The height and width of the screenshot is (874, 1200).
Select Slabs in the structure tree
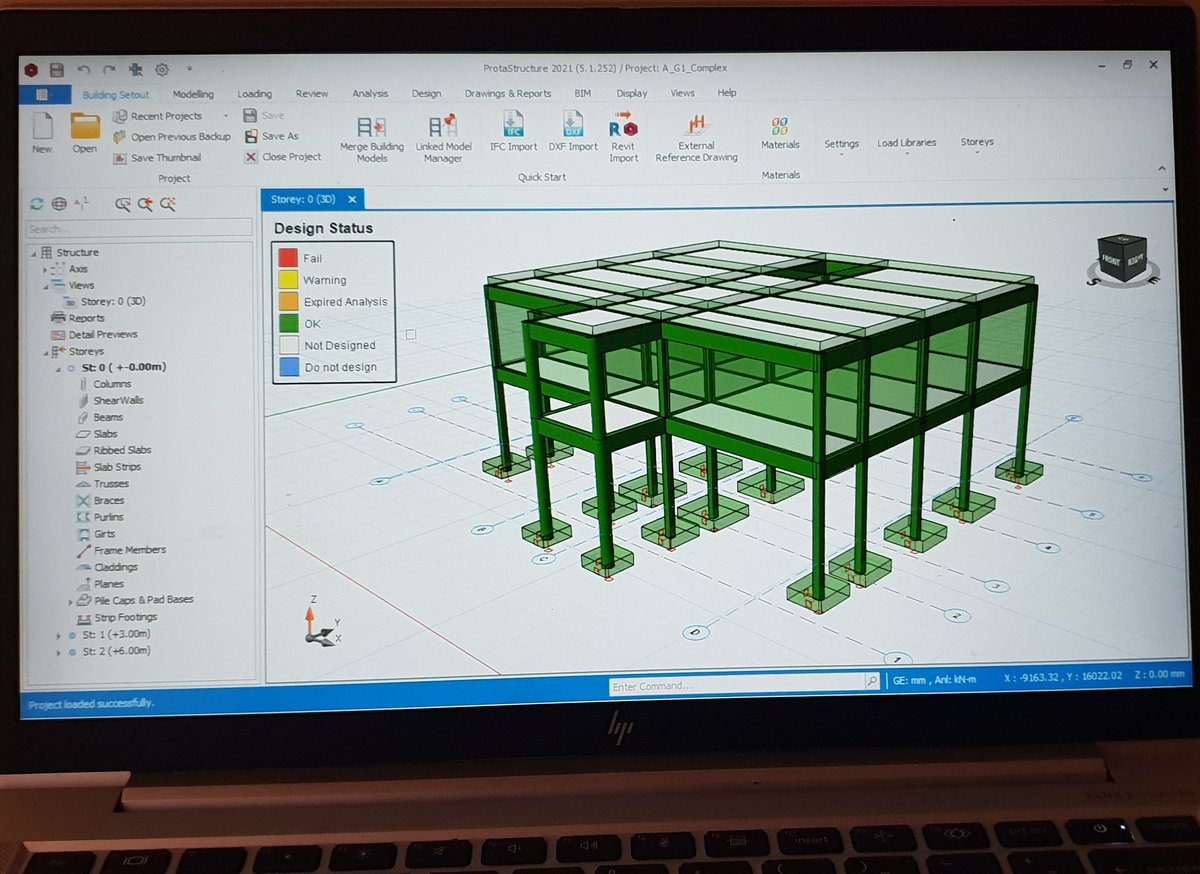pyautogui.click(x=105, y=434)
